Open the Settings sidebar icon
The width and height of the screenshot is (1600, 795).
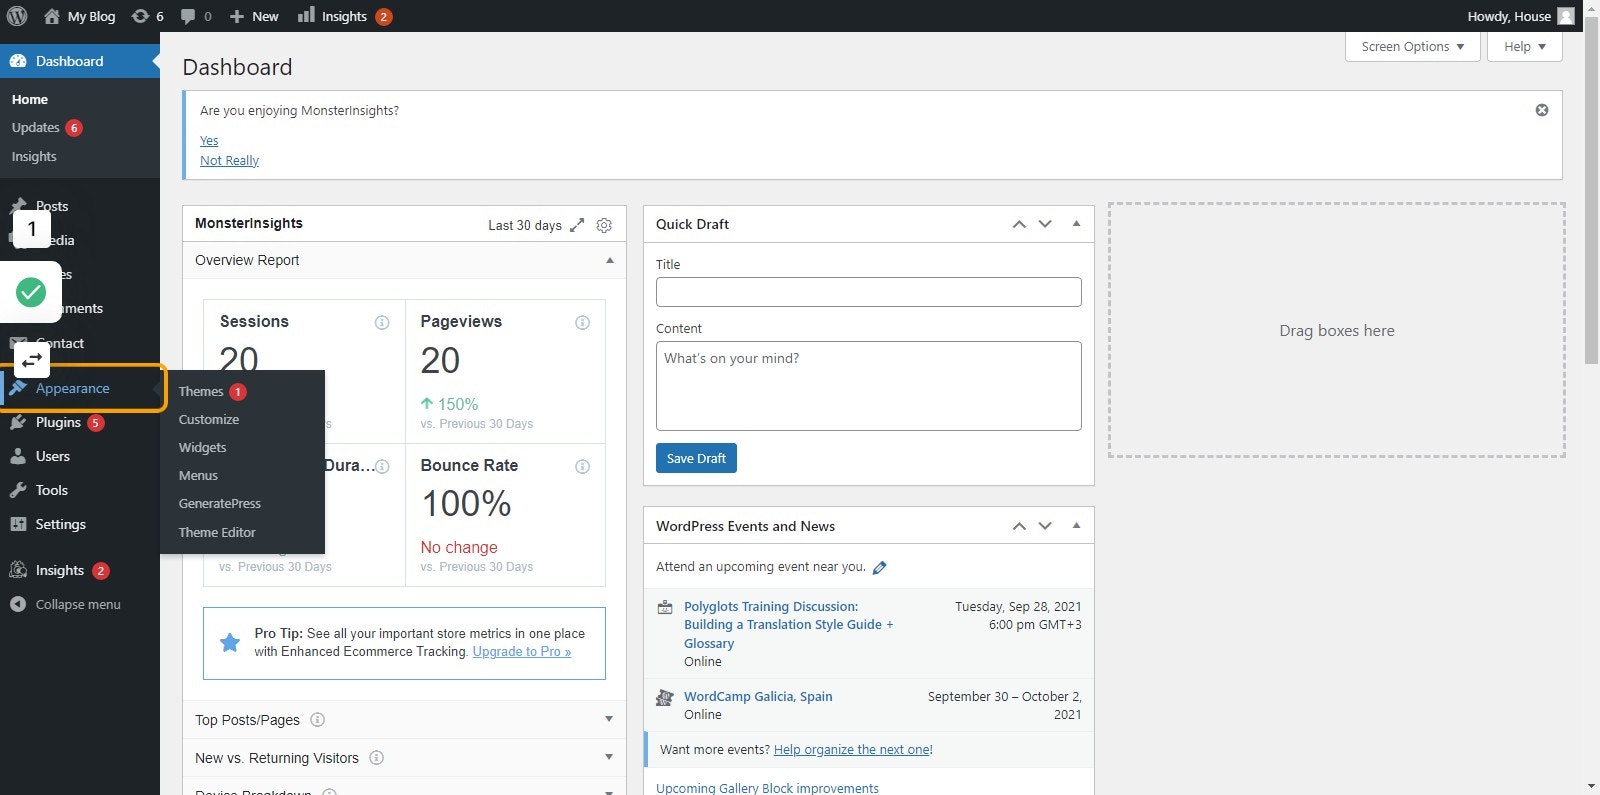pos(18,524)
